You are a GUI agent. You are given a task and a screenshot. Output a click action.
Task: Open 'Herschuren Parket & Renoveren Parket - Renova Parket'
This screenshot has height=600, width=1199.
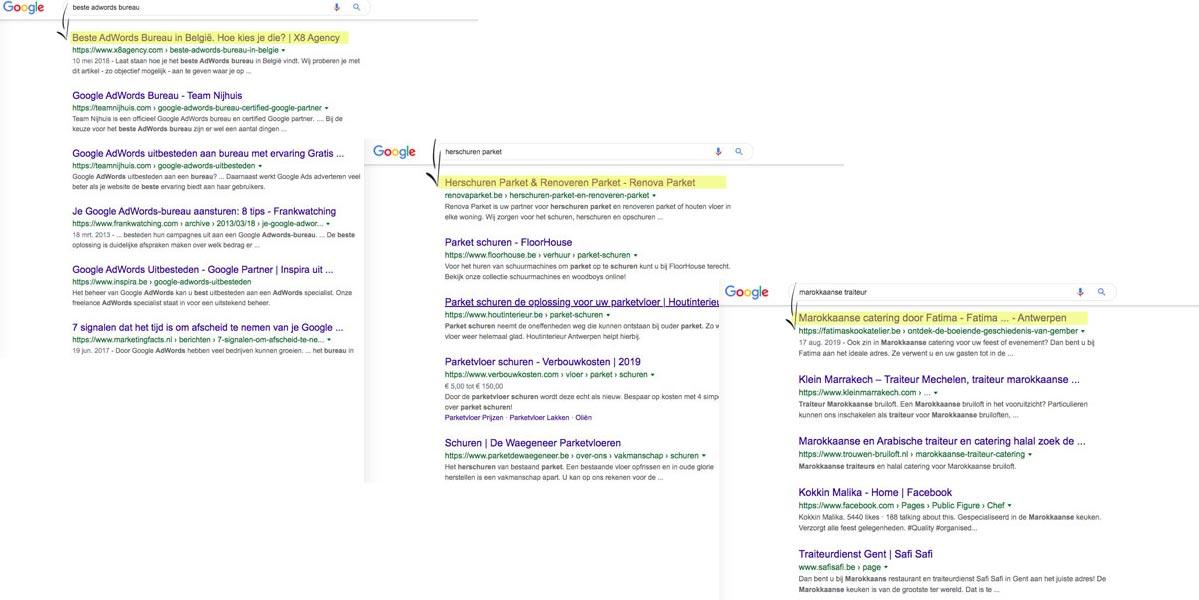[x=570, y=183]
